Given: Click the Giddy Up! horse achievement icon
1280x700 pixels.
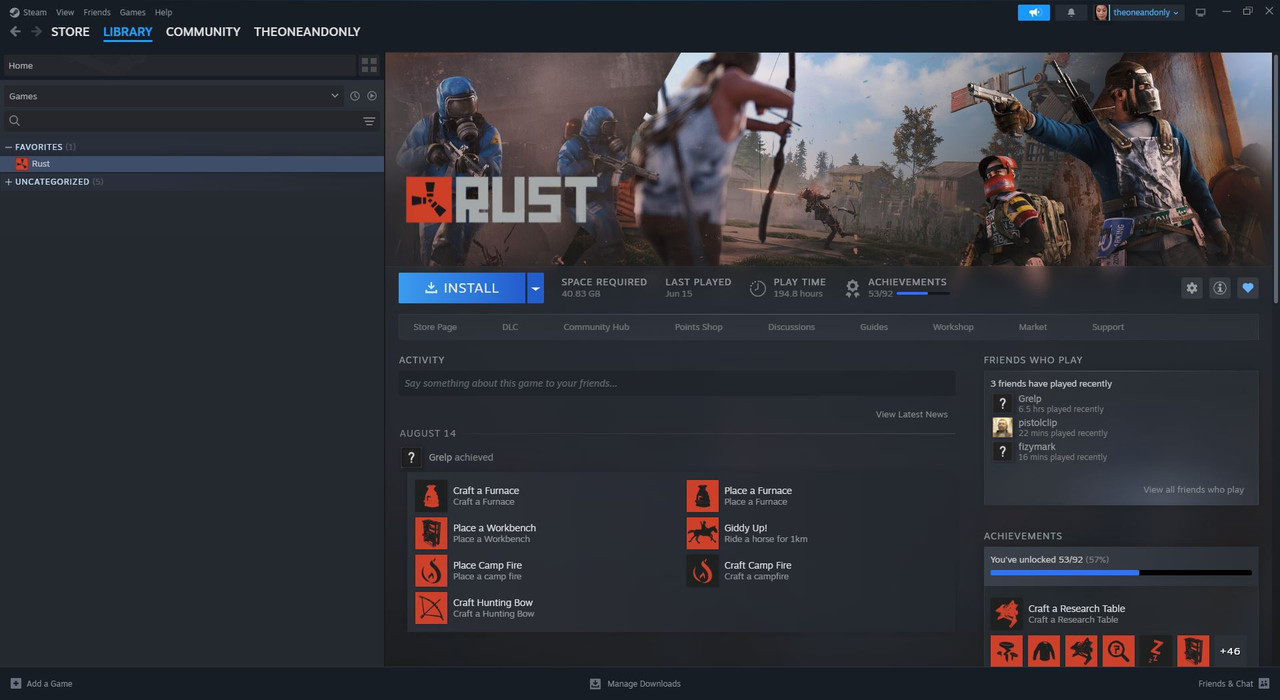Looking at the screenshot, I should click(x=702, y=533).
